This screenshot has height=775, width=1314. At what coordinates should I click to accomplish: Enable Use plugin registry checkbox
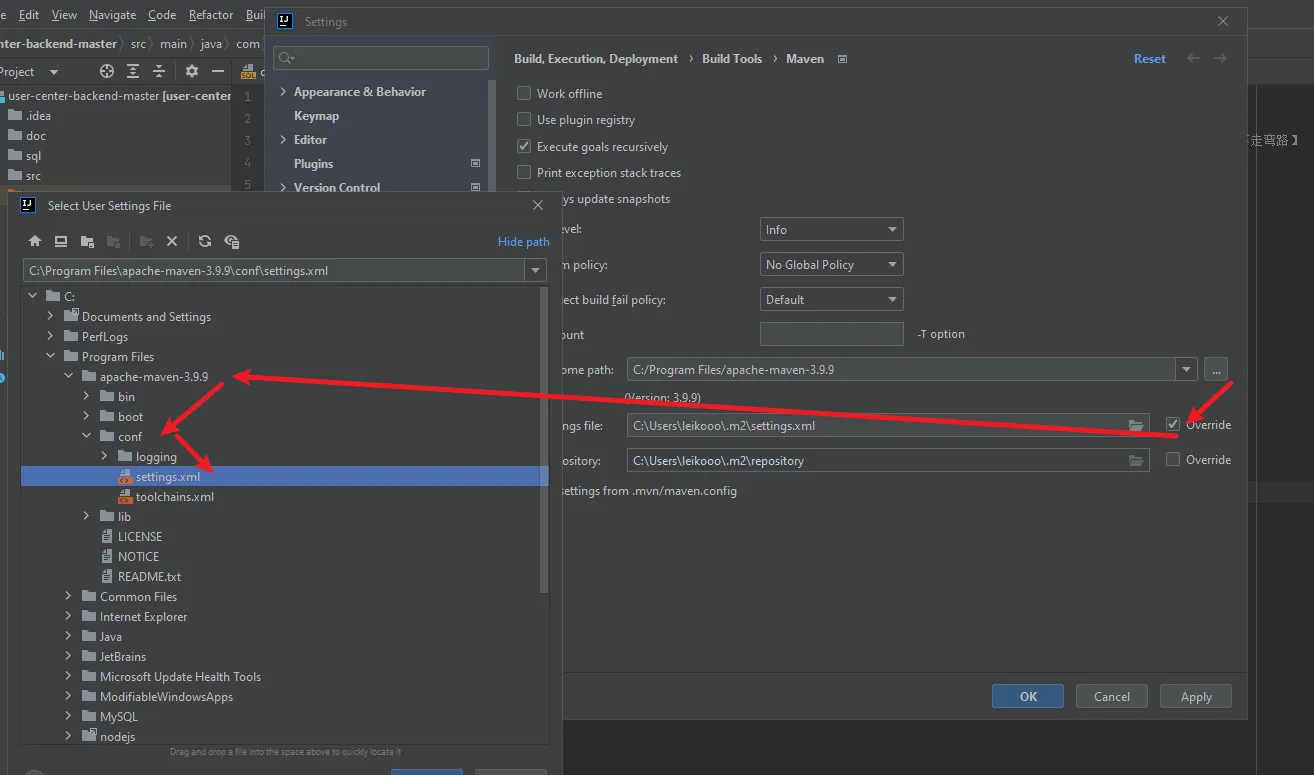pos(523,119)
